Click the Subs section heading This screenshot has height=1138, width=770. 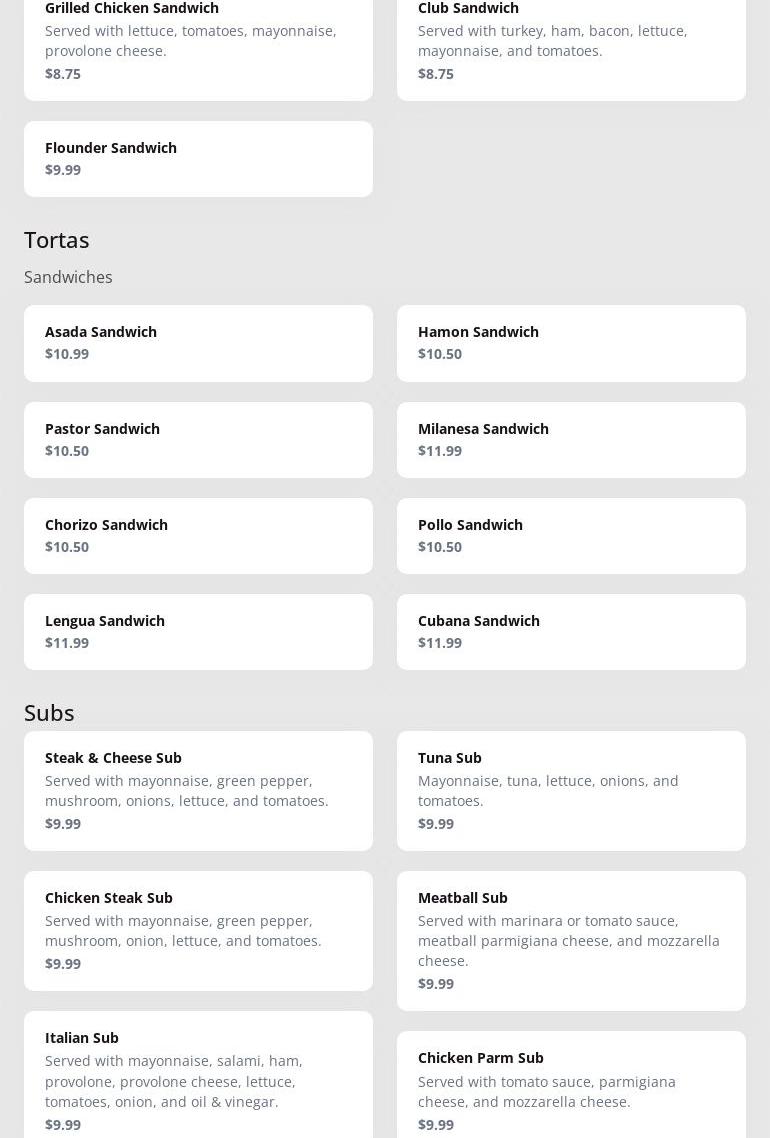click(x=49, y=712)
